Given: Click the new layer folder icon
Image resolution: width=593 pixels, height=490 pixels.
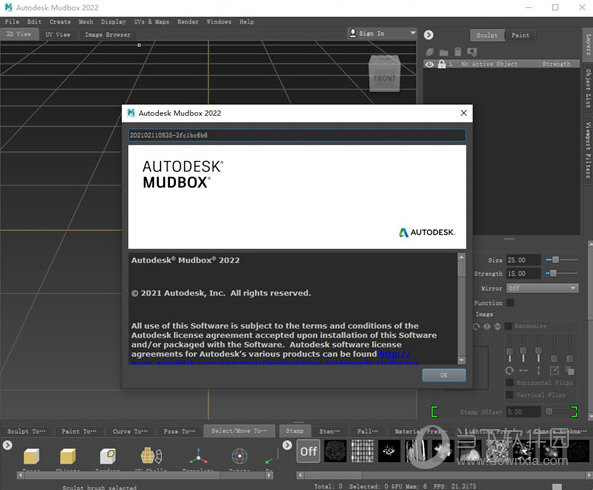Looking at the screenshot, I should click(444, 52).
